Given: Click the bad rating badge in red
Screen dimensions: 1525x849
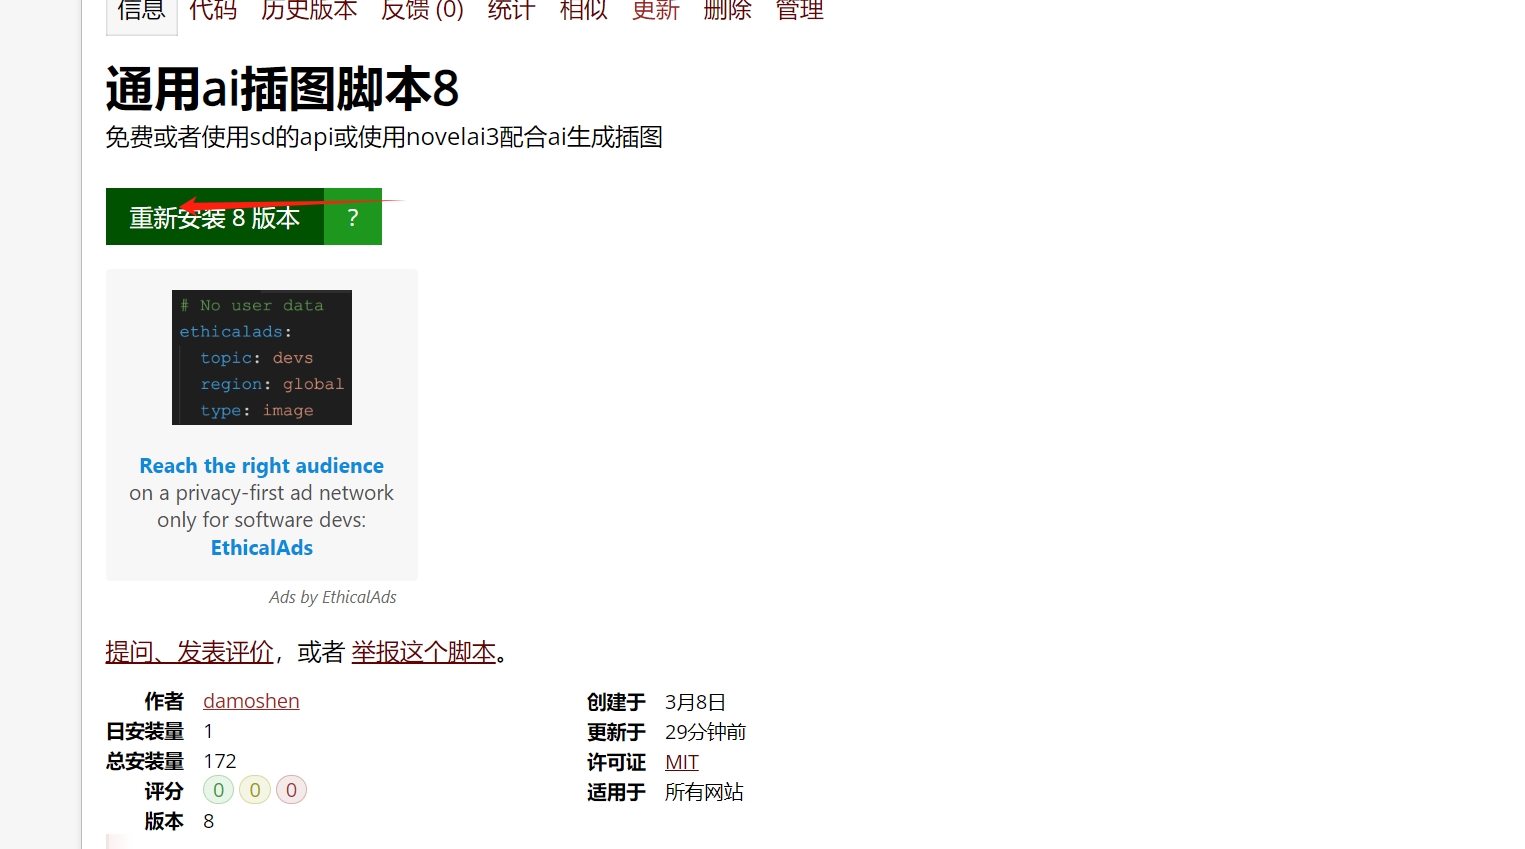Looking at the screenshot, I should pyautogui.click(x=291, y=789).
